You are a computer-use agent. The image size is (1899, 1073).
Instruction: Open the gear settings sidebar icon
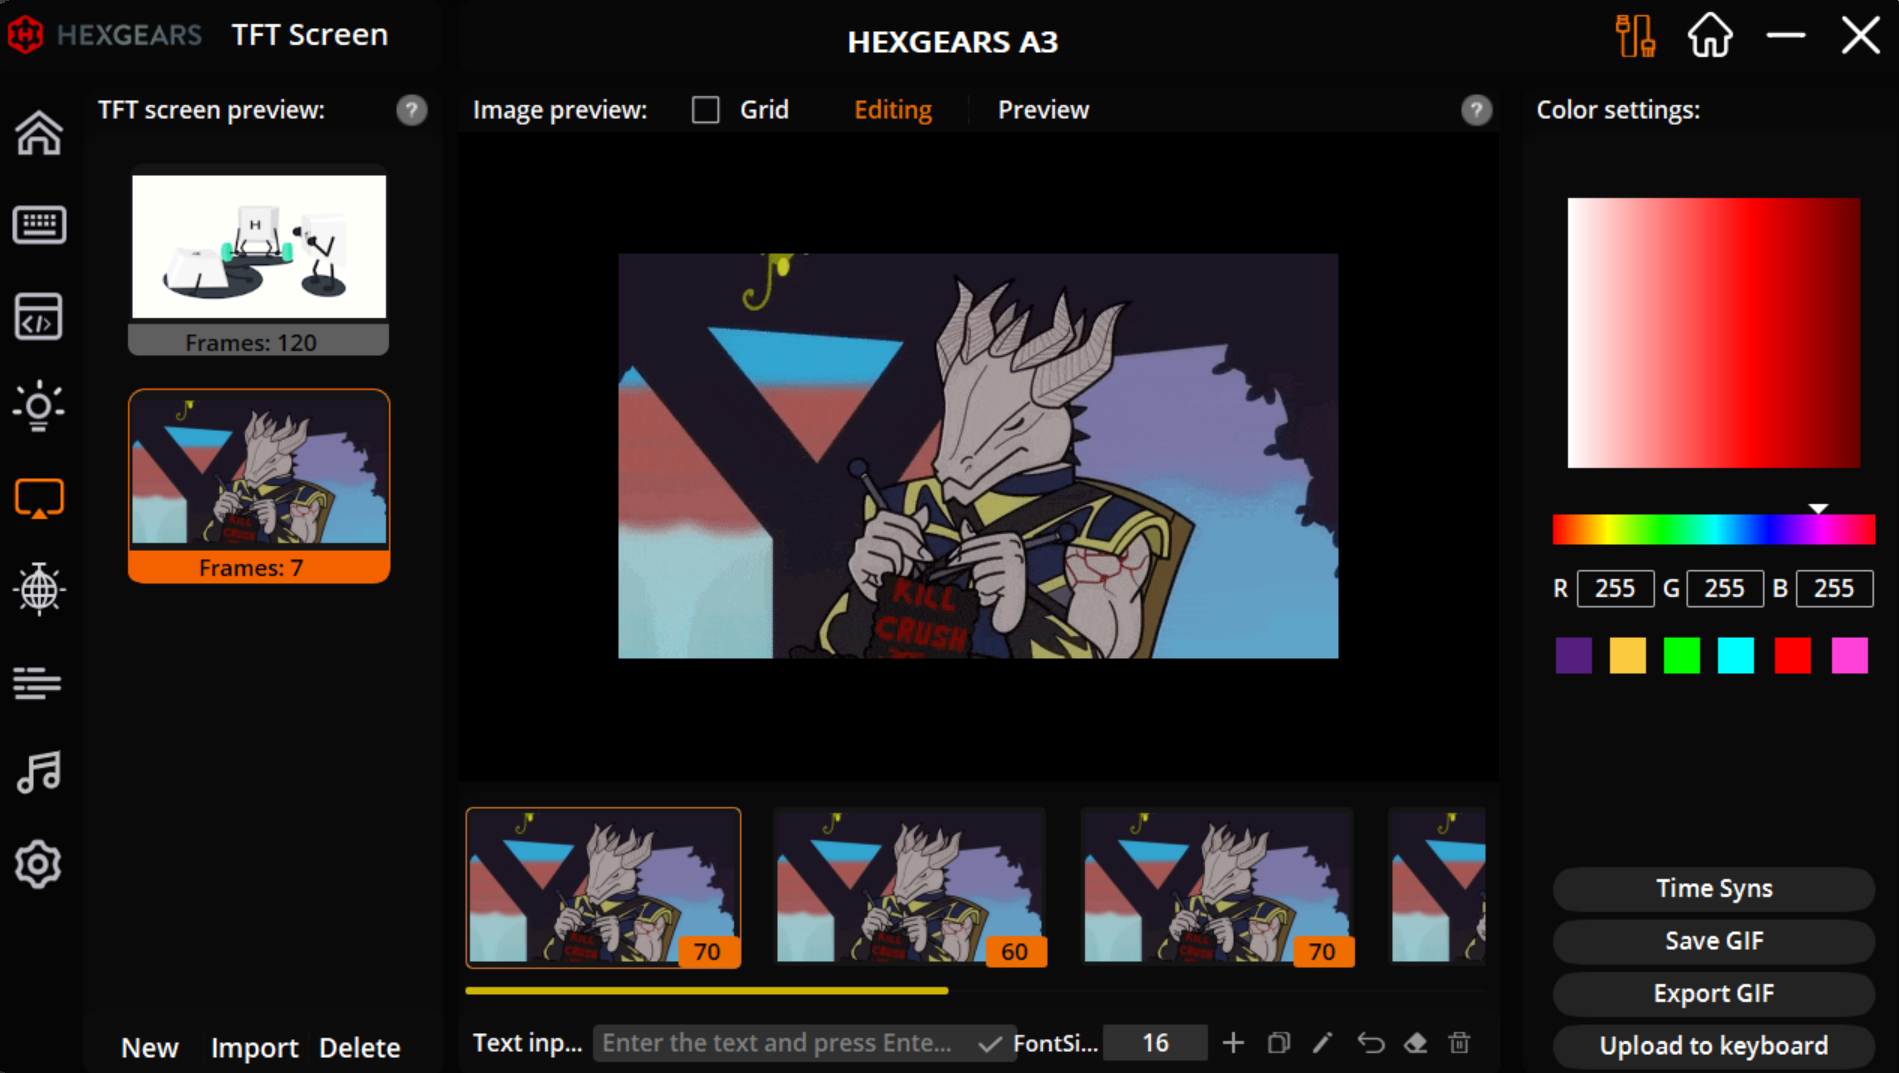[x=39, y=864]
